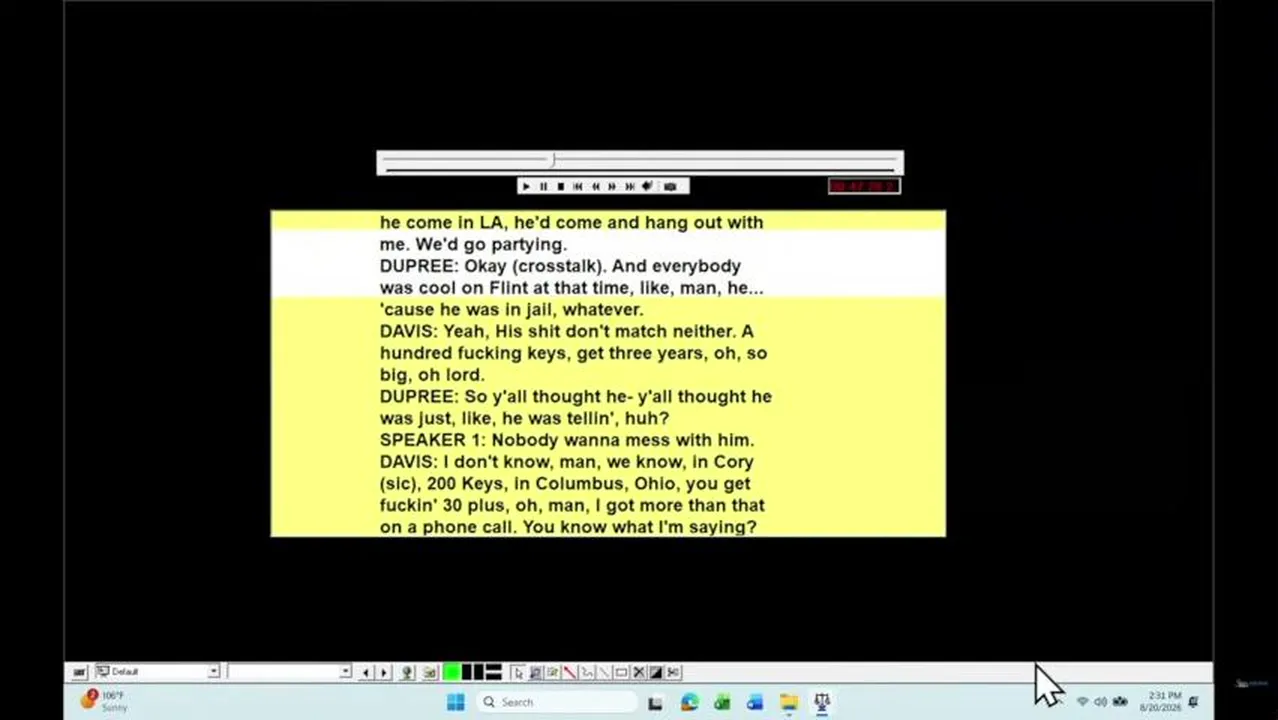1278x720 pixels.
Task: Skip to the end of the recording
Action: (629, 186)
